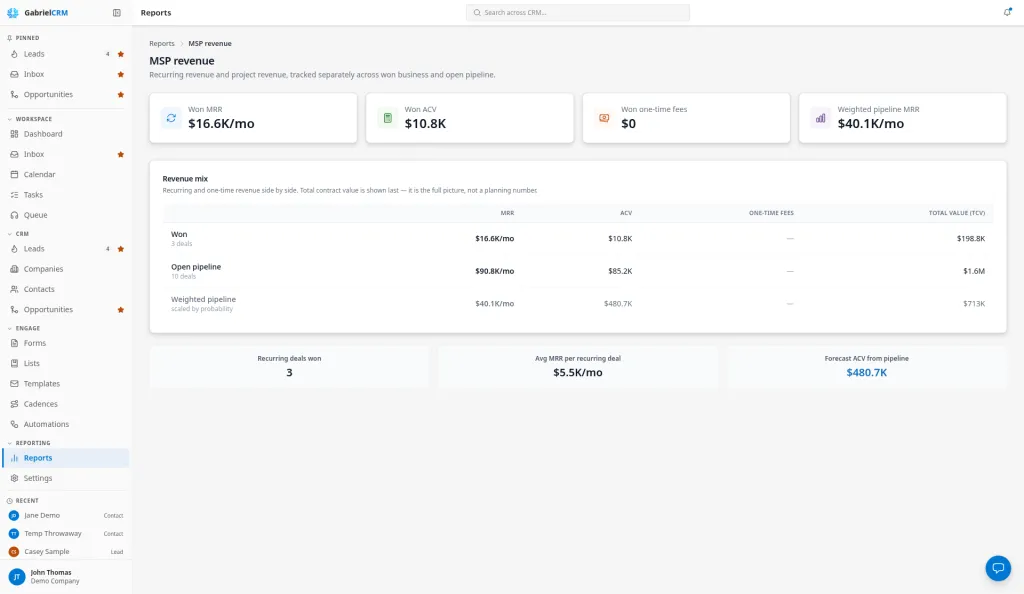Click the green Won ACV card icon

click(387, 118)
